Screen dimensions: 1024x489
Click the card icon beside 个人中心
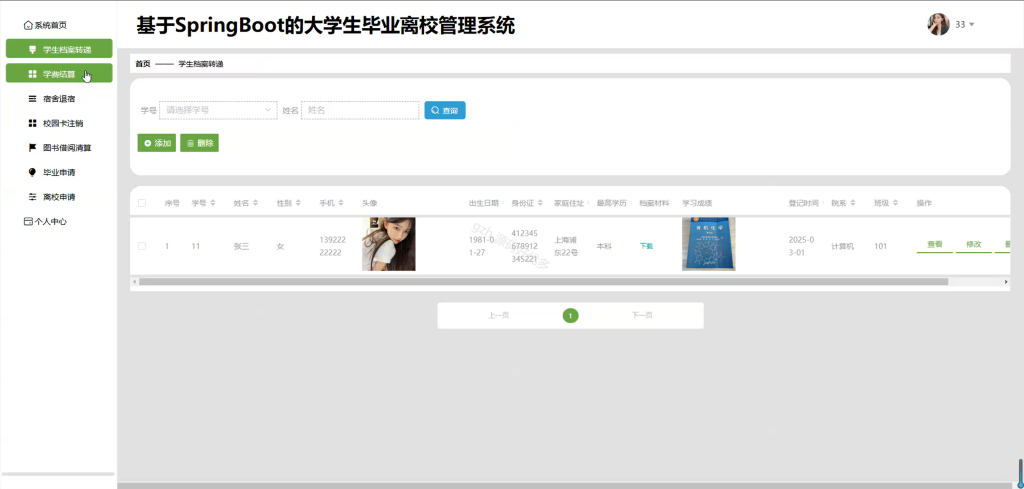click(x=27, y=221)
